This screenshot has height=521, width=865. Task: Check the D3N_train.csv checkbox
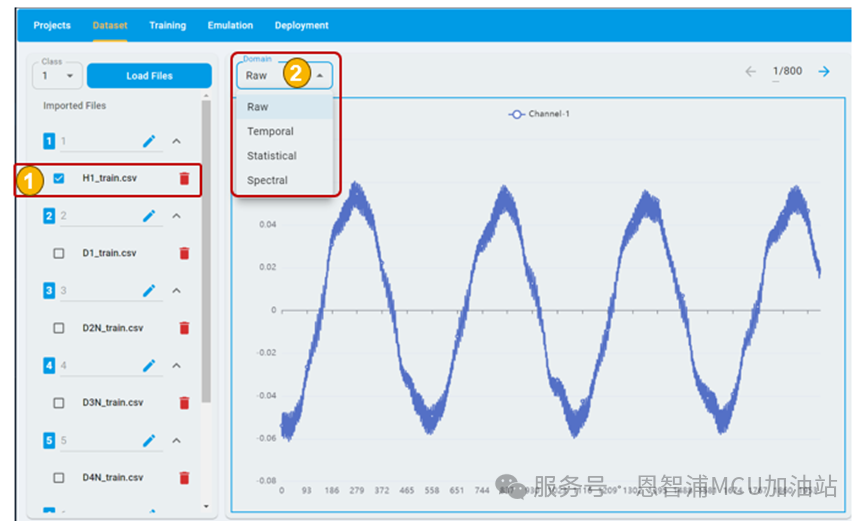click(x=58, y=403)
